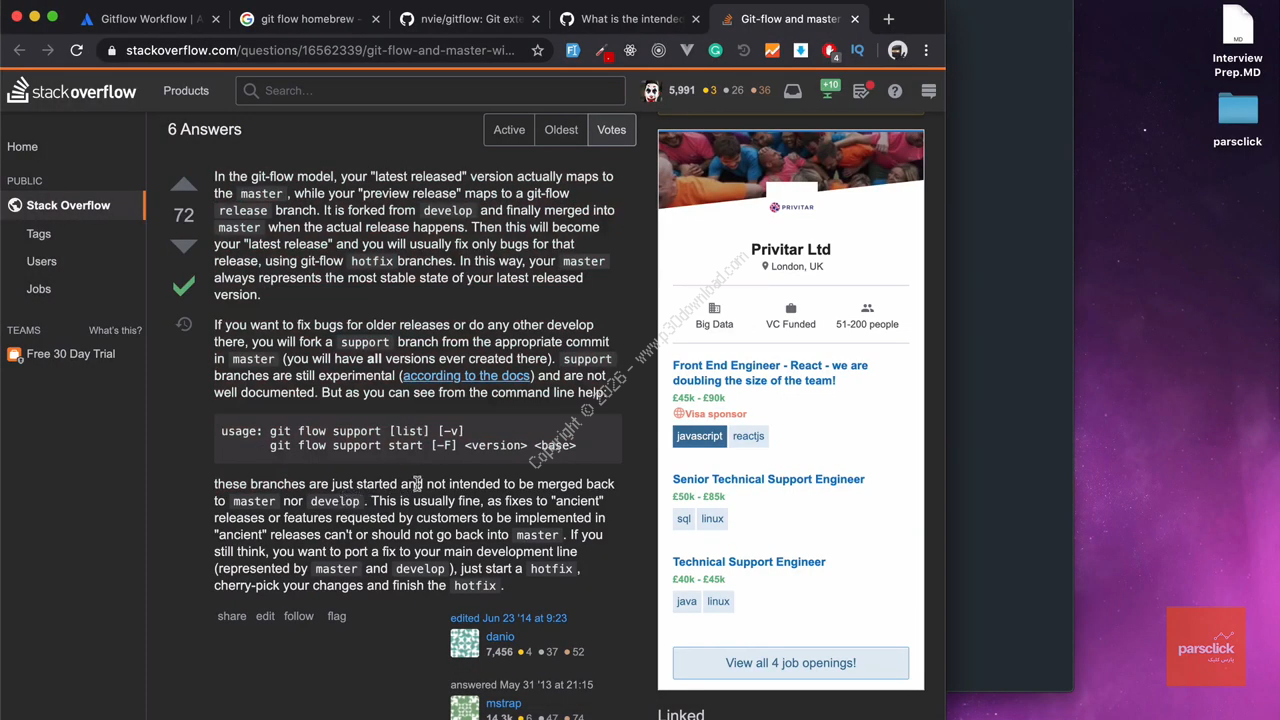Image resolution: width=1280 pixels, height=720 pixels.
Task: Click the Stack Overflow search field
Action: point(430,91)
